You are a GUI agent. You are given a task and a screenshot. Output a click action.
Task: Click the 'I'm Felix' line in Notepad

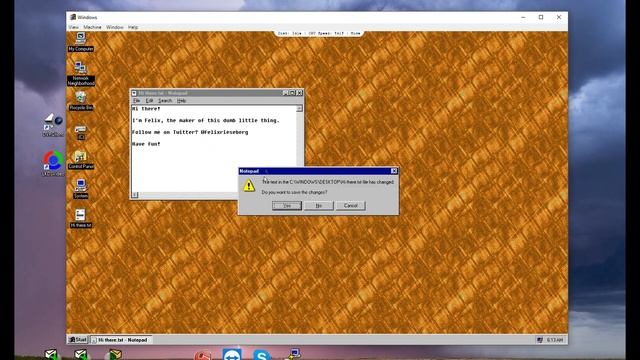pos(206,120)
